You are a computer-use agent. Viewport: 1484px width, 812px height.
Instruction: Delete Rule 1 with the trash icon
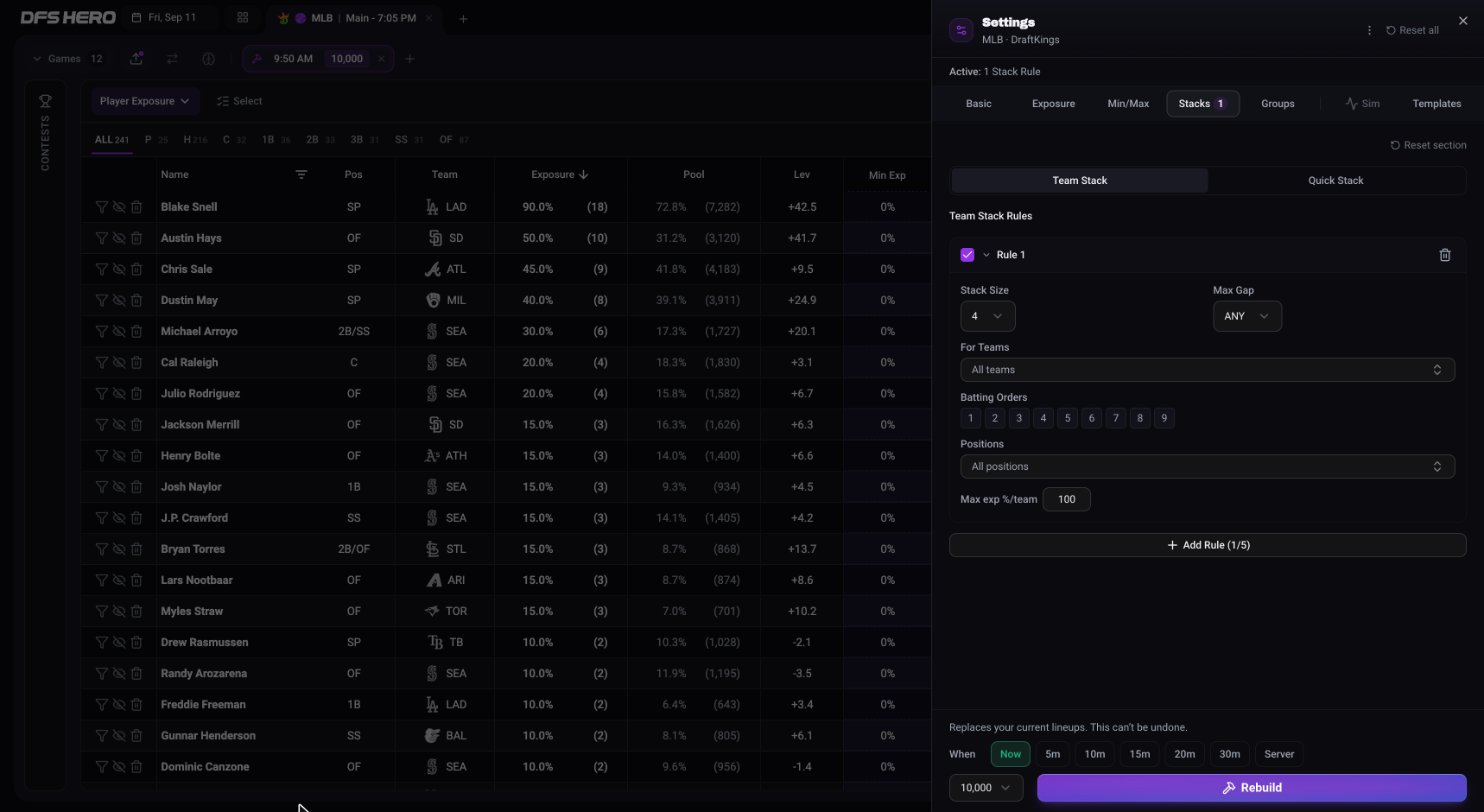1444,255
